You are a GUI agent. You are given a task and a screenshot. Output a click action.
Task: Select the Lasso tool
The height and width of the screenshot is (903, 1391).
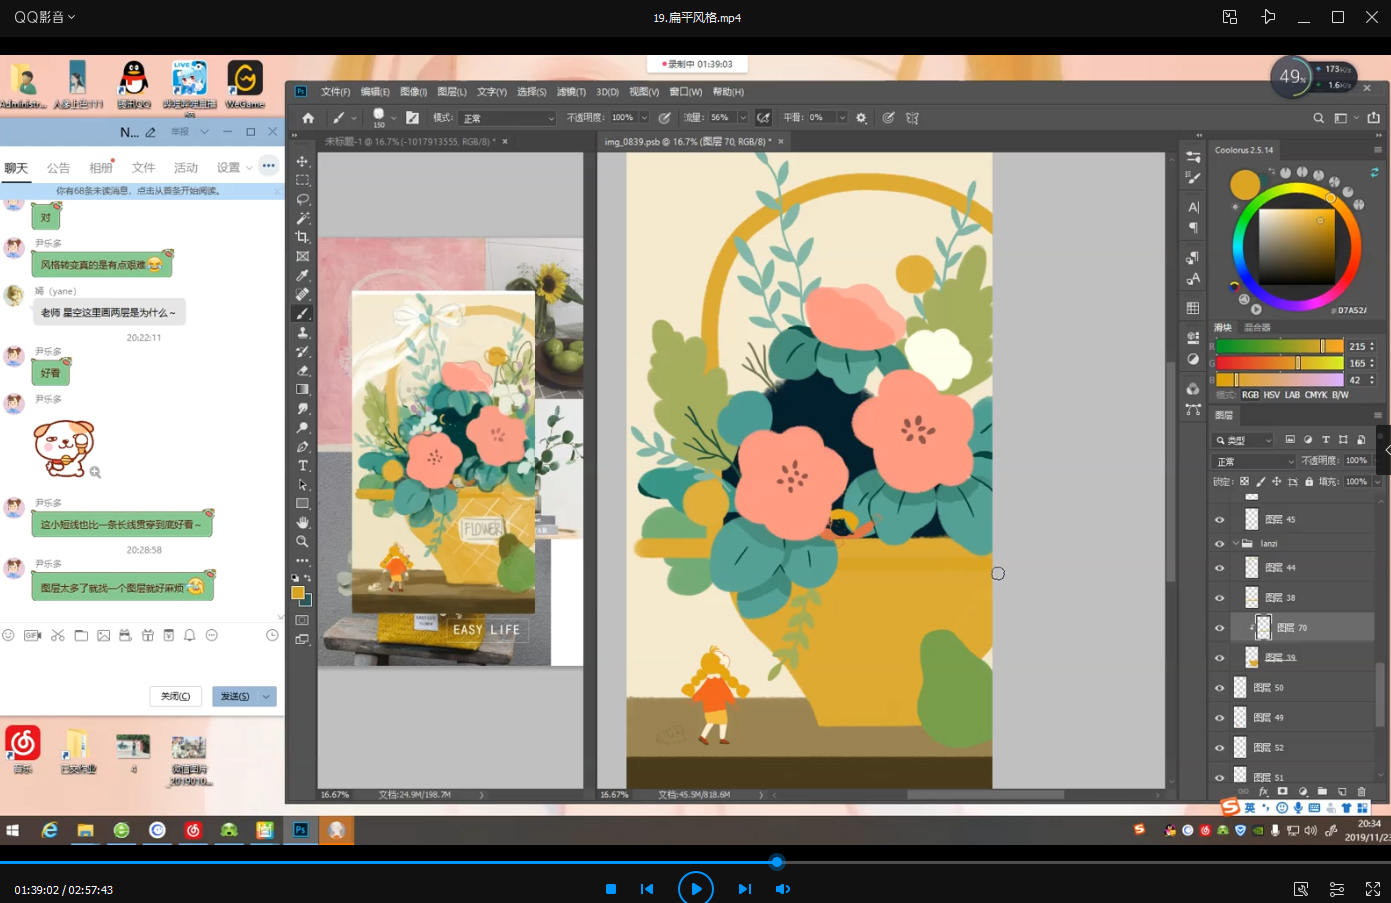point(302,199)
